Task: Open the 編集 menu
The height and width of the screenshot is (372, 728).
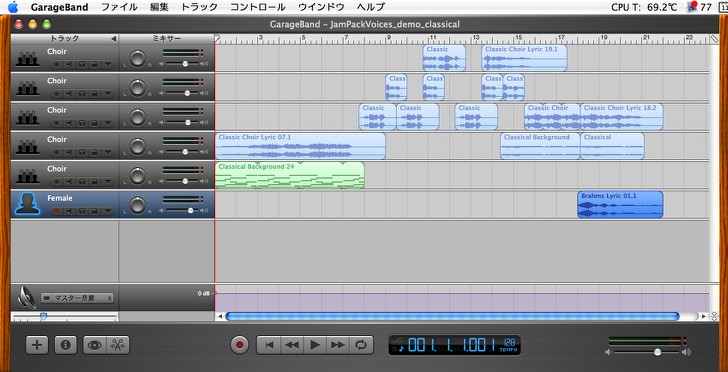Action: 159,7
